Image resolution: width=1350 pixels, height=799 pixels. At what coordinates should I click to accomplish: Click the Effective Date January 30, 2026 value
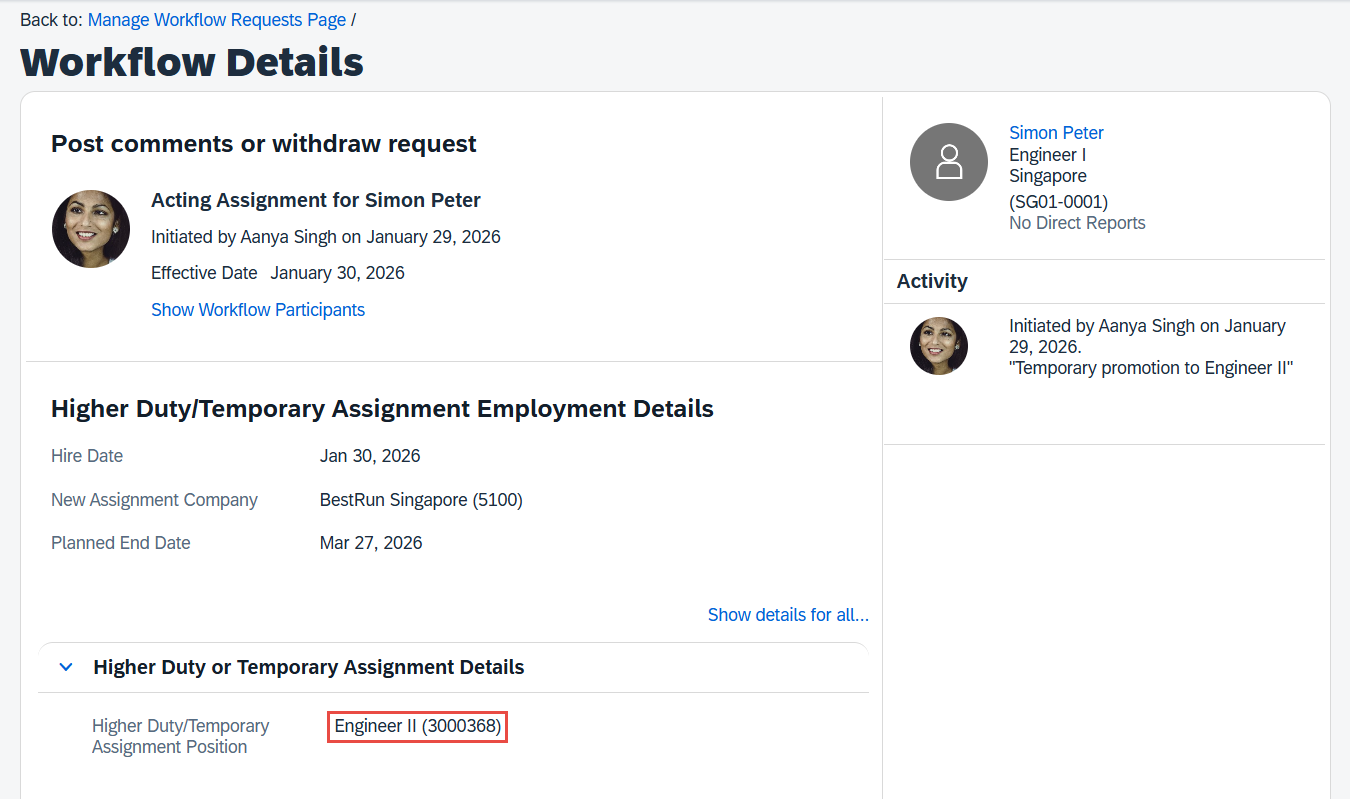tap(337, 273)
